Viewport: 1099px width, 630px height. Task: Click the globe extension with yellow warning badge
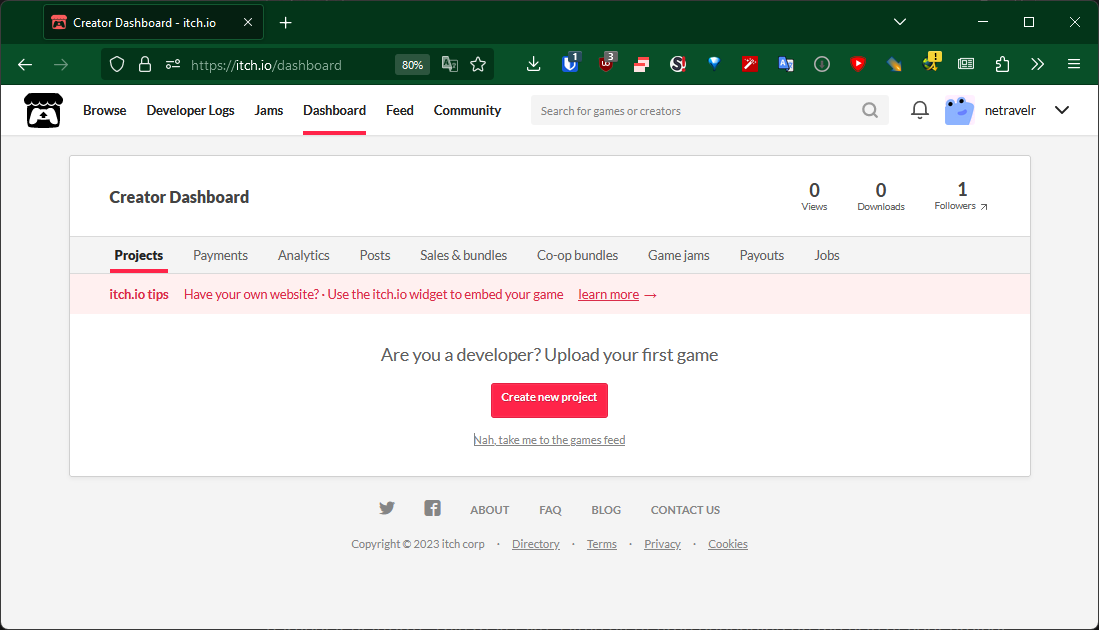(x=931, y=62)
